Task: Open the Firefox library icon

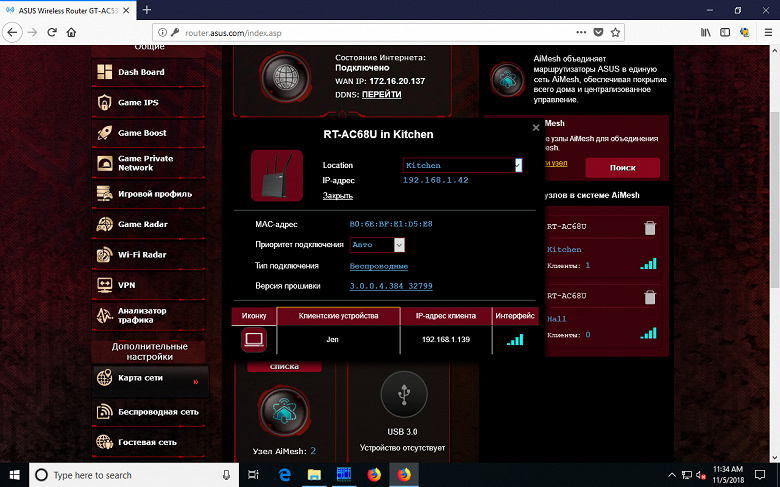Action: coord(705,32)
